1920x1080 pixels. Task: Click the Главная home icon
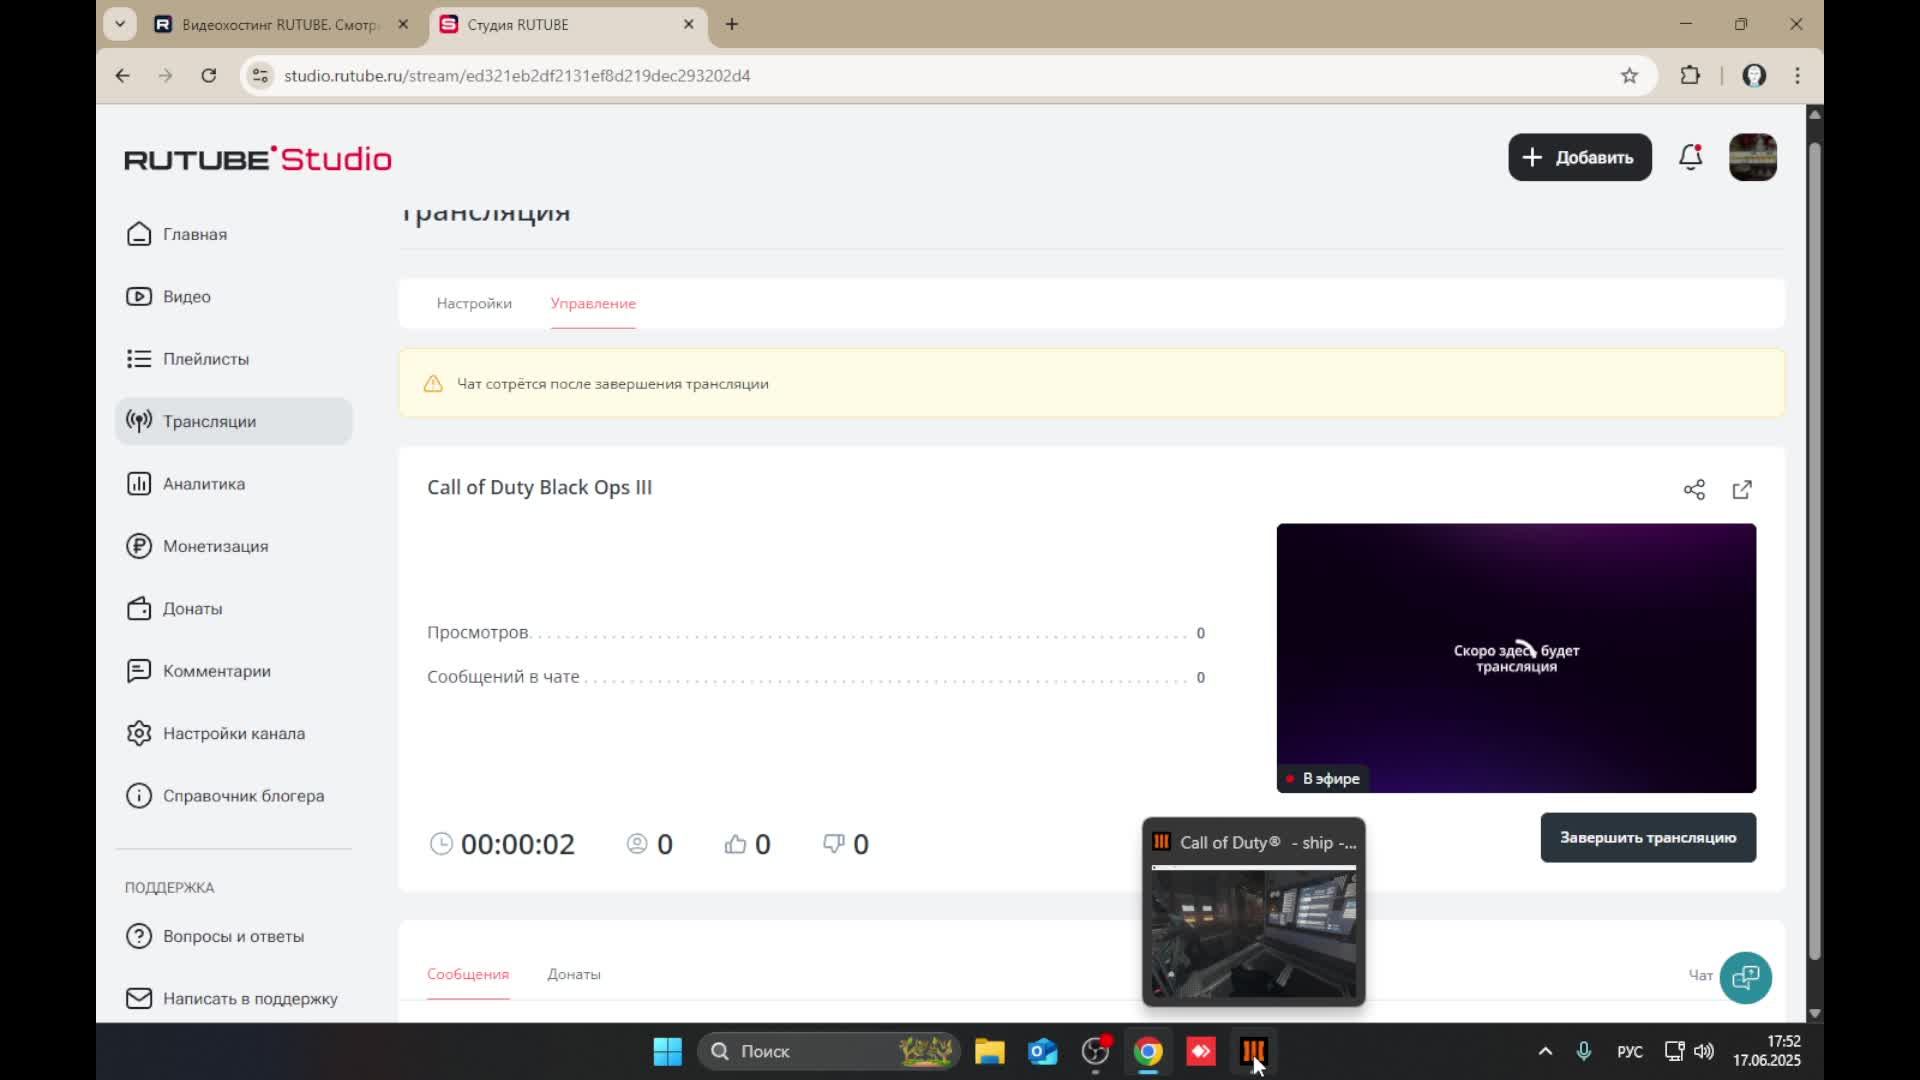point(139,234)
